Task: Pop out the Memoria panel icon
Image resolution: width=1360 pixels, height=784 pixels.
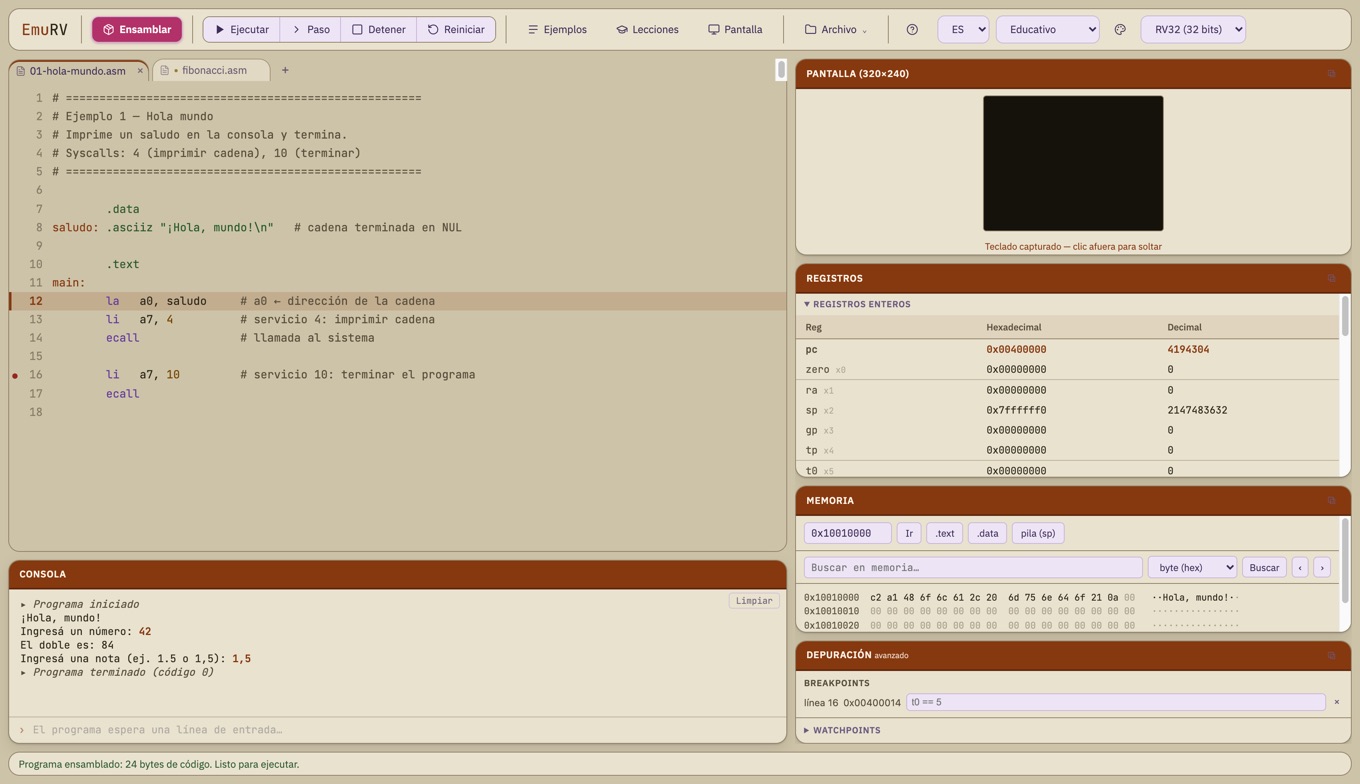Action: pyautogui.click(x=1331, y=501)
